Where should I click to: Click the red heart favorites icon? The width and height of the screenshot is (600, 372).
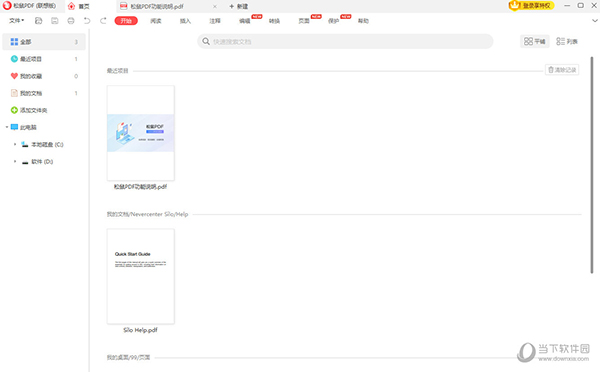point(14,76)
